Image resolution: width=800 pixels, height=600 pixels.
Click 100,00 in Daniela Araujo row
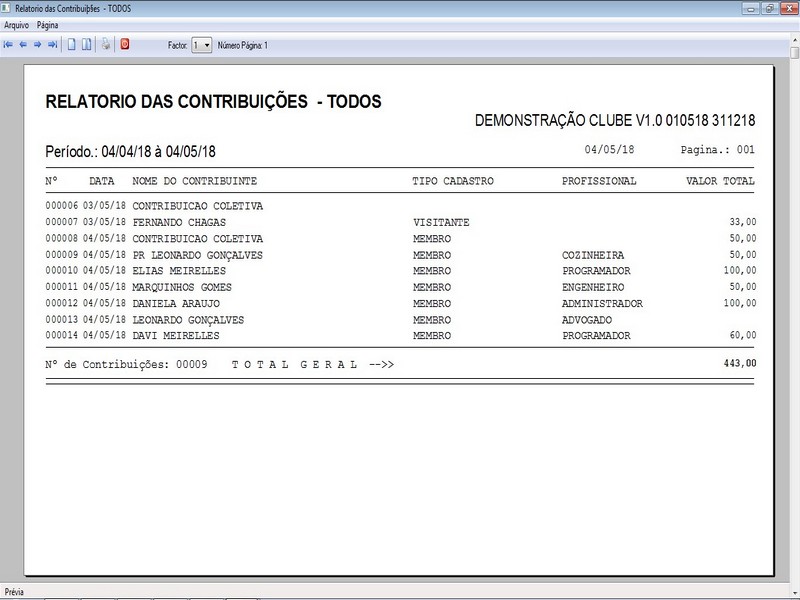[740, 303]
